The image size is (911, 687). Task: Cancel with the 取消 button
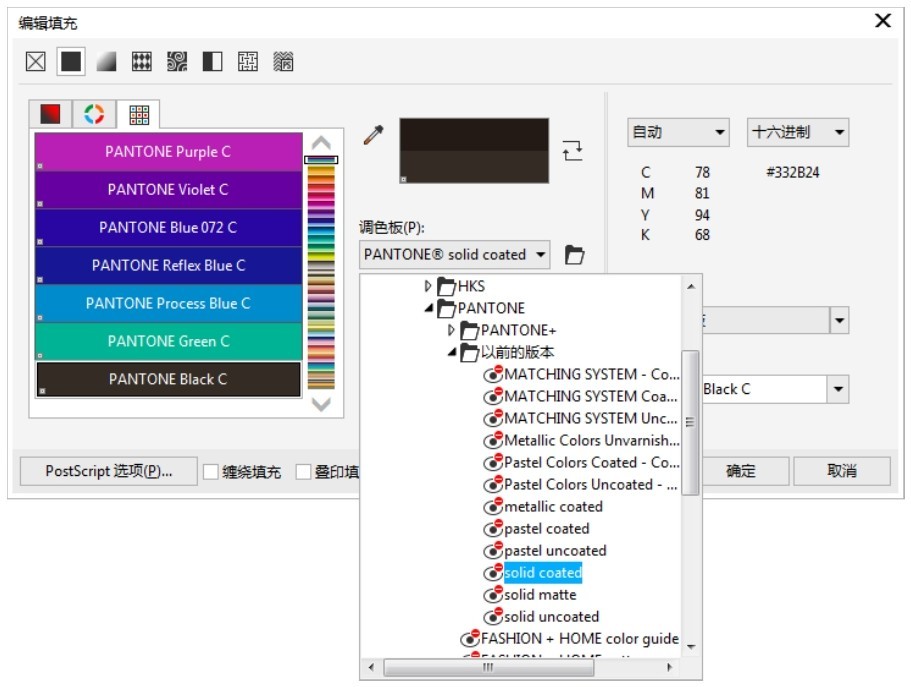[x=842, y=471]
